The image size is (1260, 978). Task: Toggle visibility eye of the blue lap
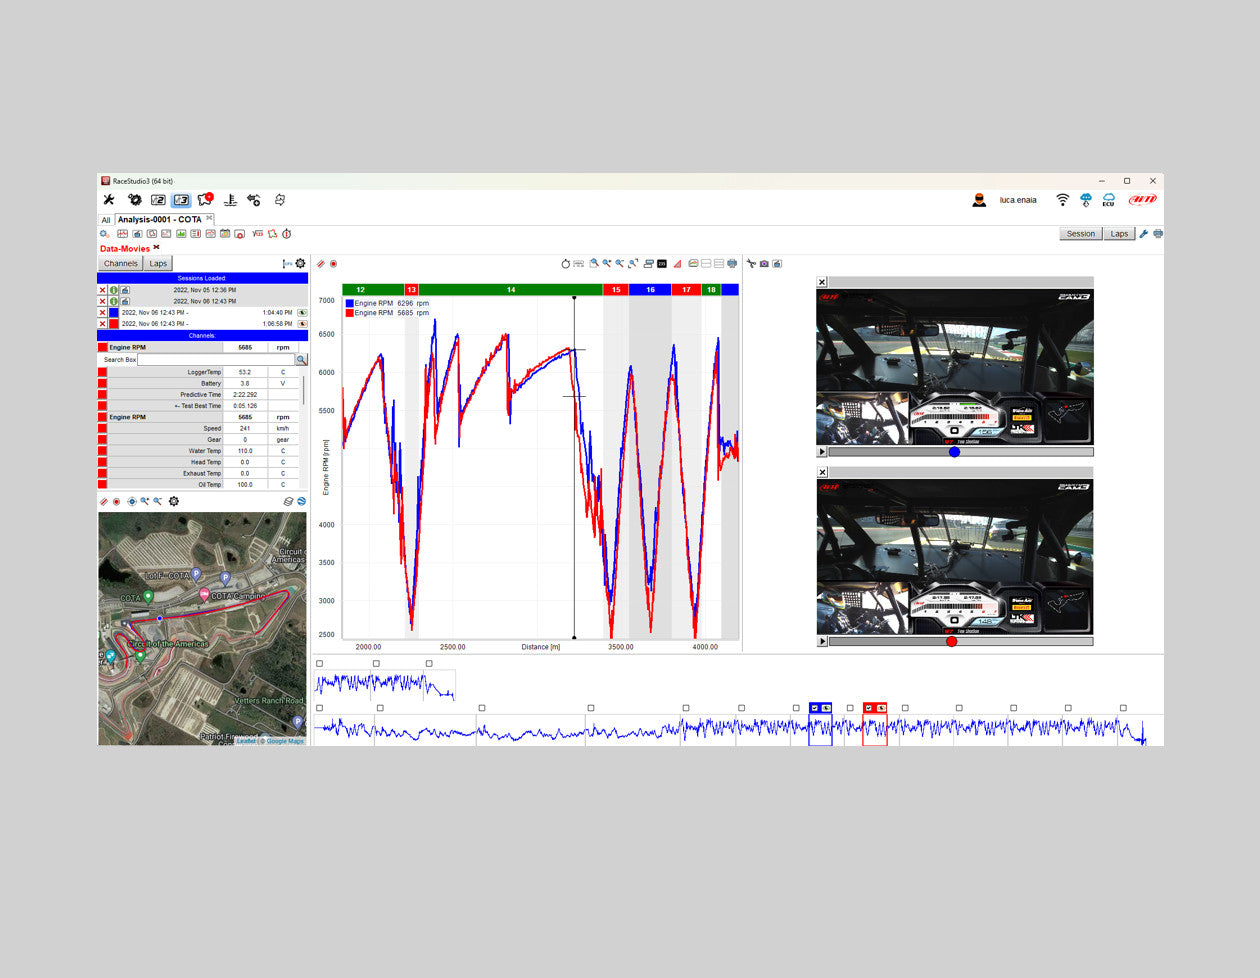tap(302, 313)
